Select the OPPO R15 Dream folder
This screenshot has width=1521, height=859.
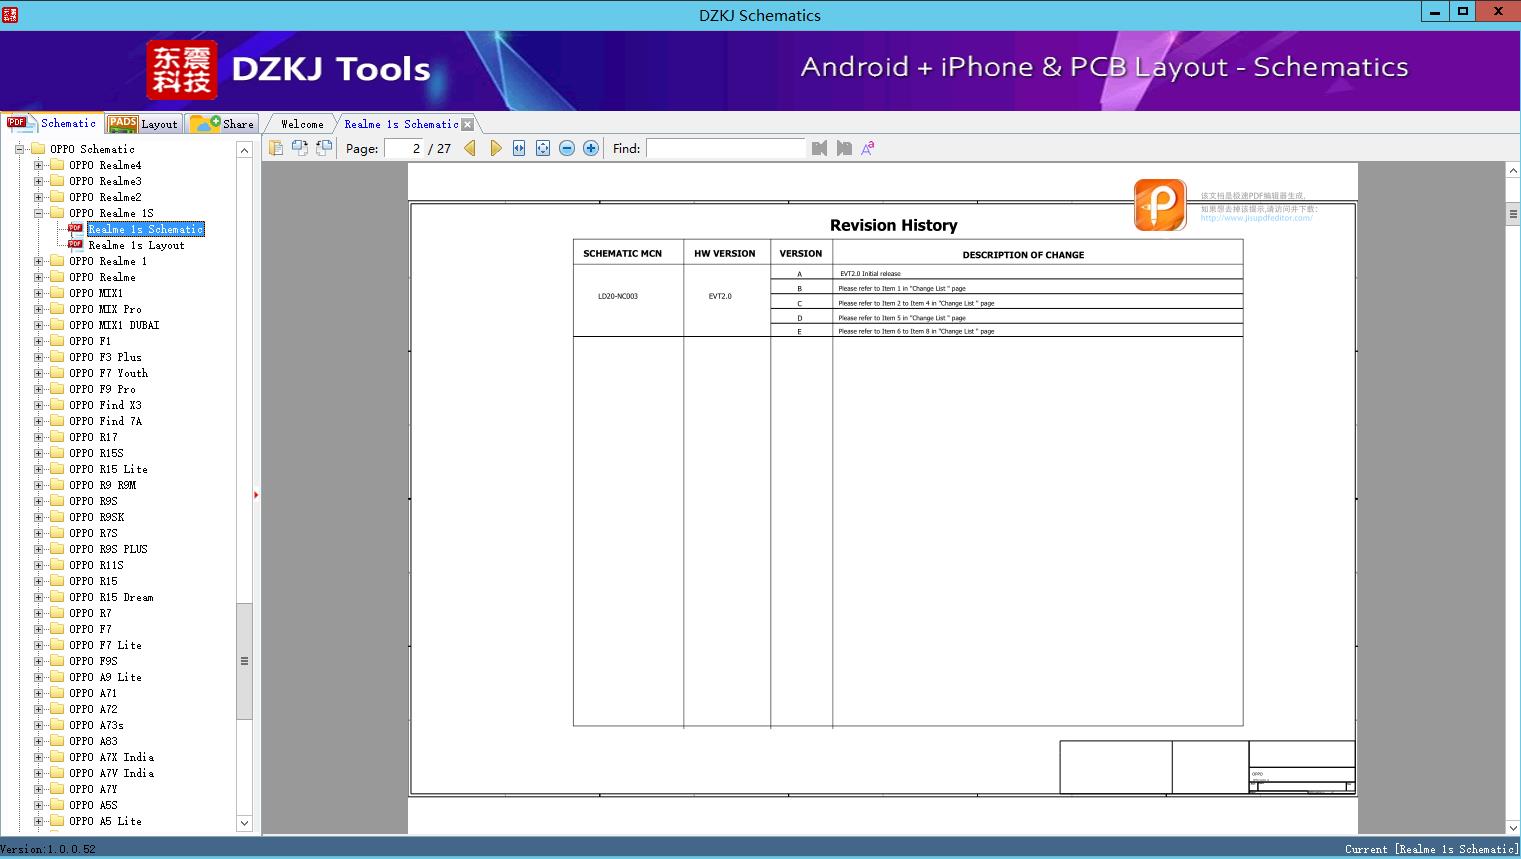pyautogui.click(x=111, y=597)
